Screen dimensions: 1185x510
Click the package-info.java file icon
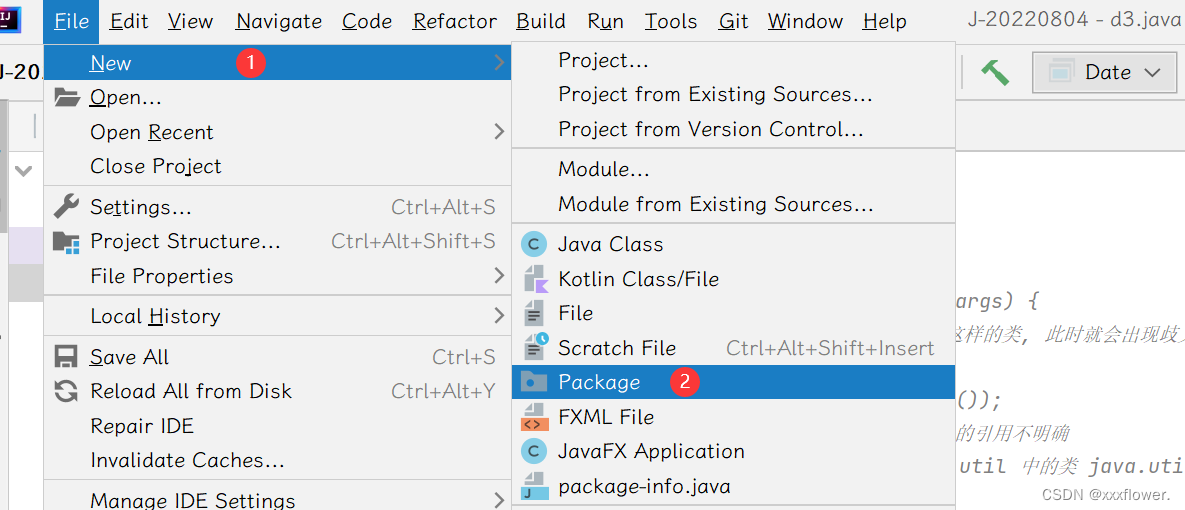535,486
